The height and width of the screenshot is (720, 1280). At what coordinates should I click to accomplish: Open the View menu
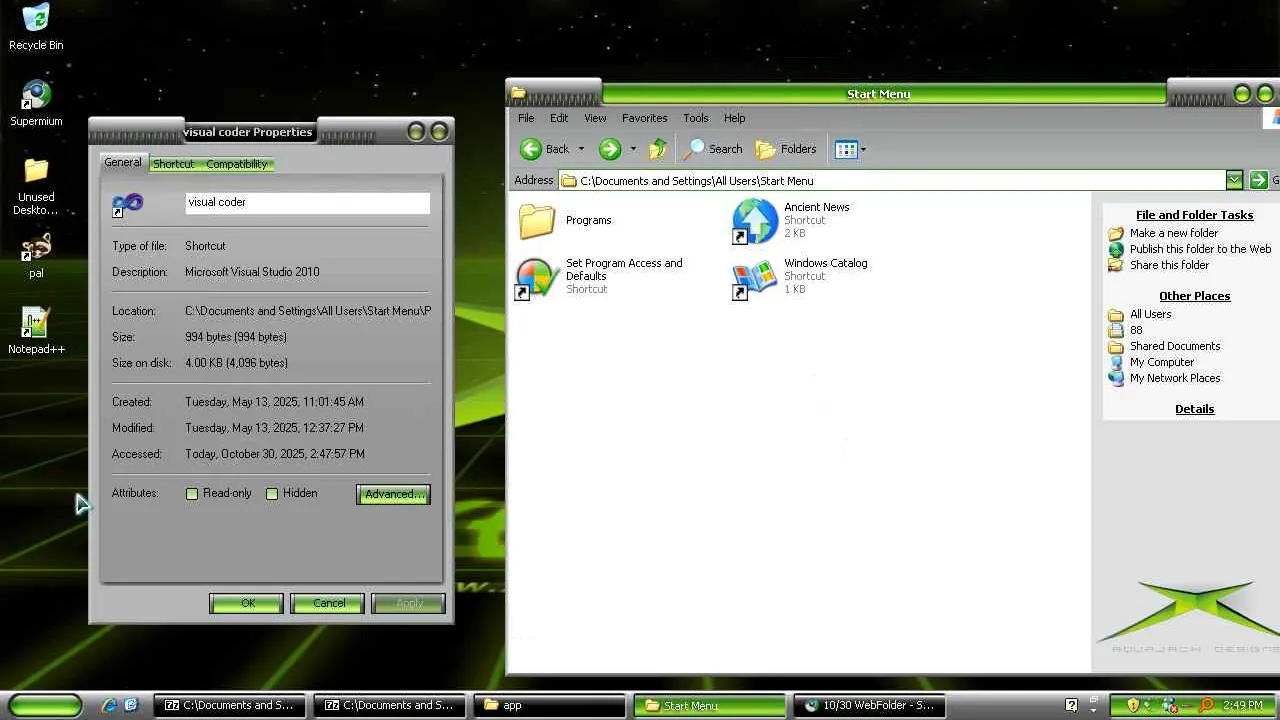(595, 118)
